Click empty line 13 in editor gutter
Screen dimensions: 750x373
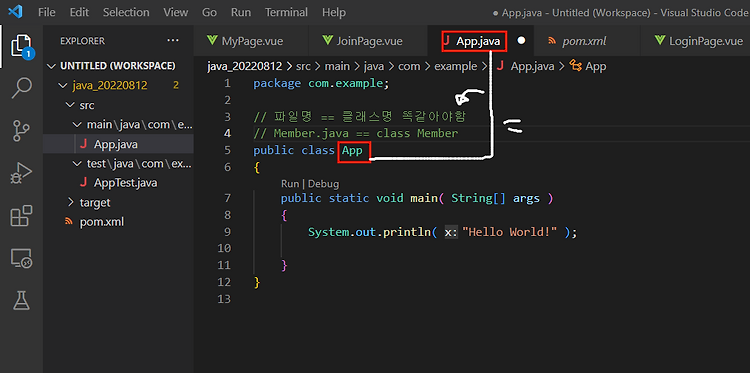(x=224, y=299)
